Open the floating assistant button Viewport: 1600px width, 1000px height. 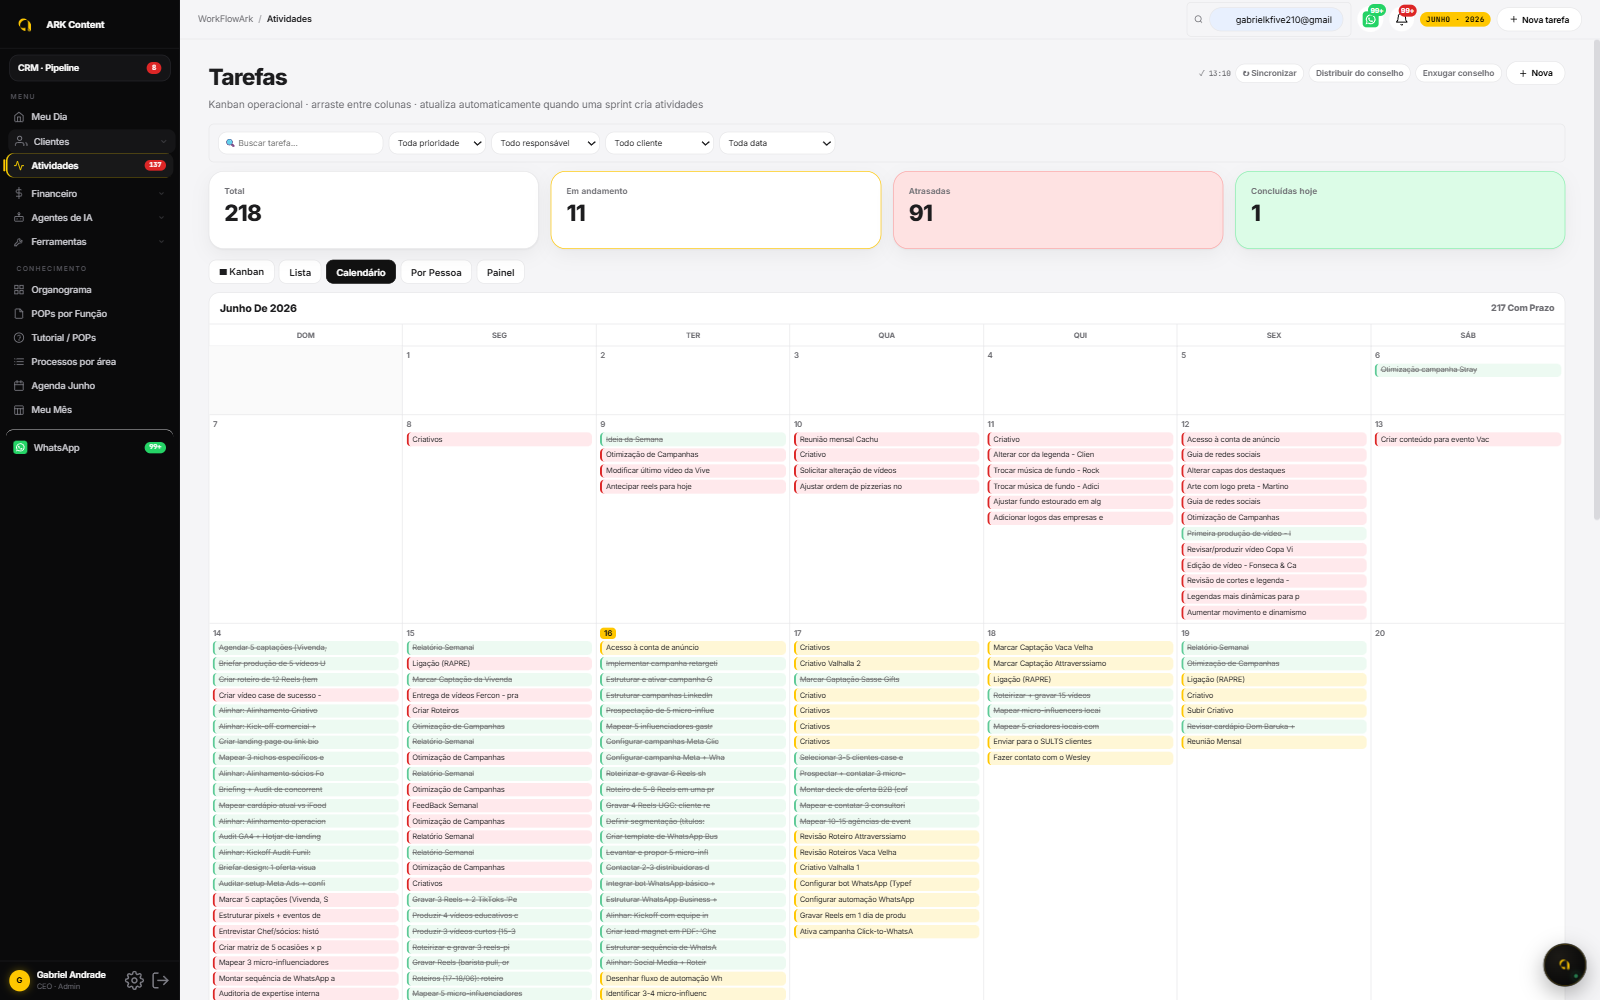click(x=1564, y=965)
